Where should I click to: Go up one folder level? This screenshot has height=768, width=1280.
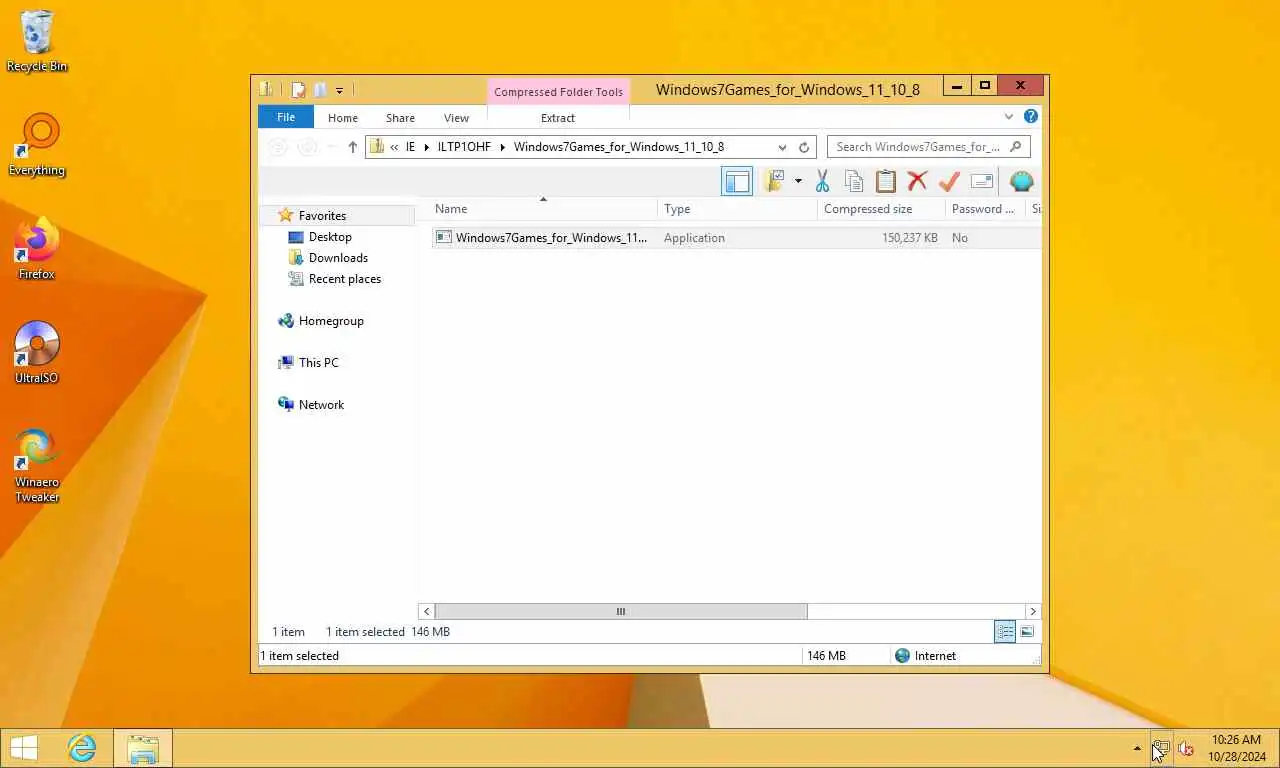(x=352, y=147)
